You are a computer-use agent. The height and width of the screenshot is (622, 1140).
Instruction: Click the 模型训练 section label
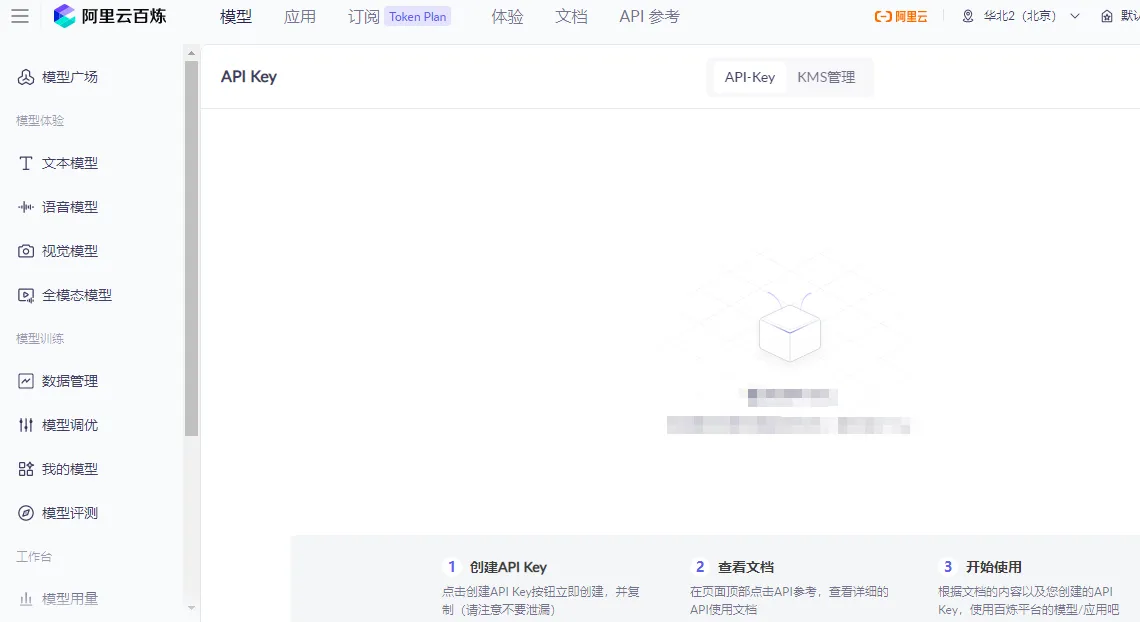[40, 339]
